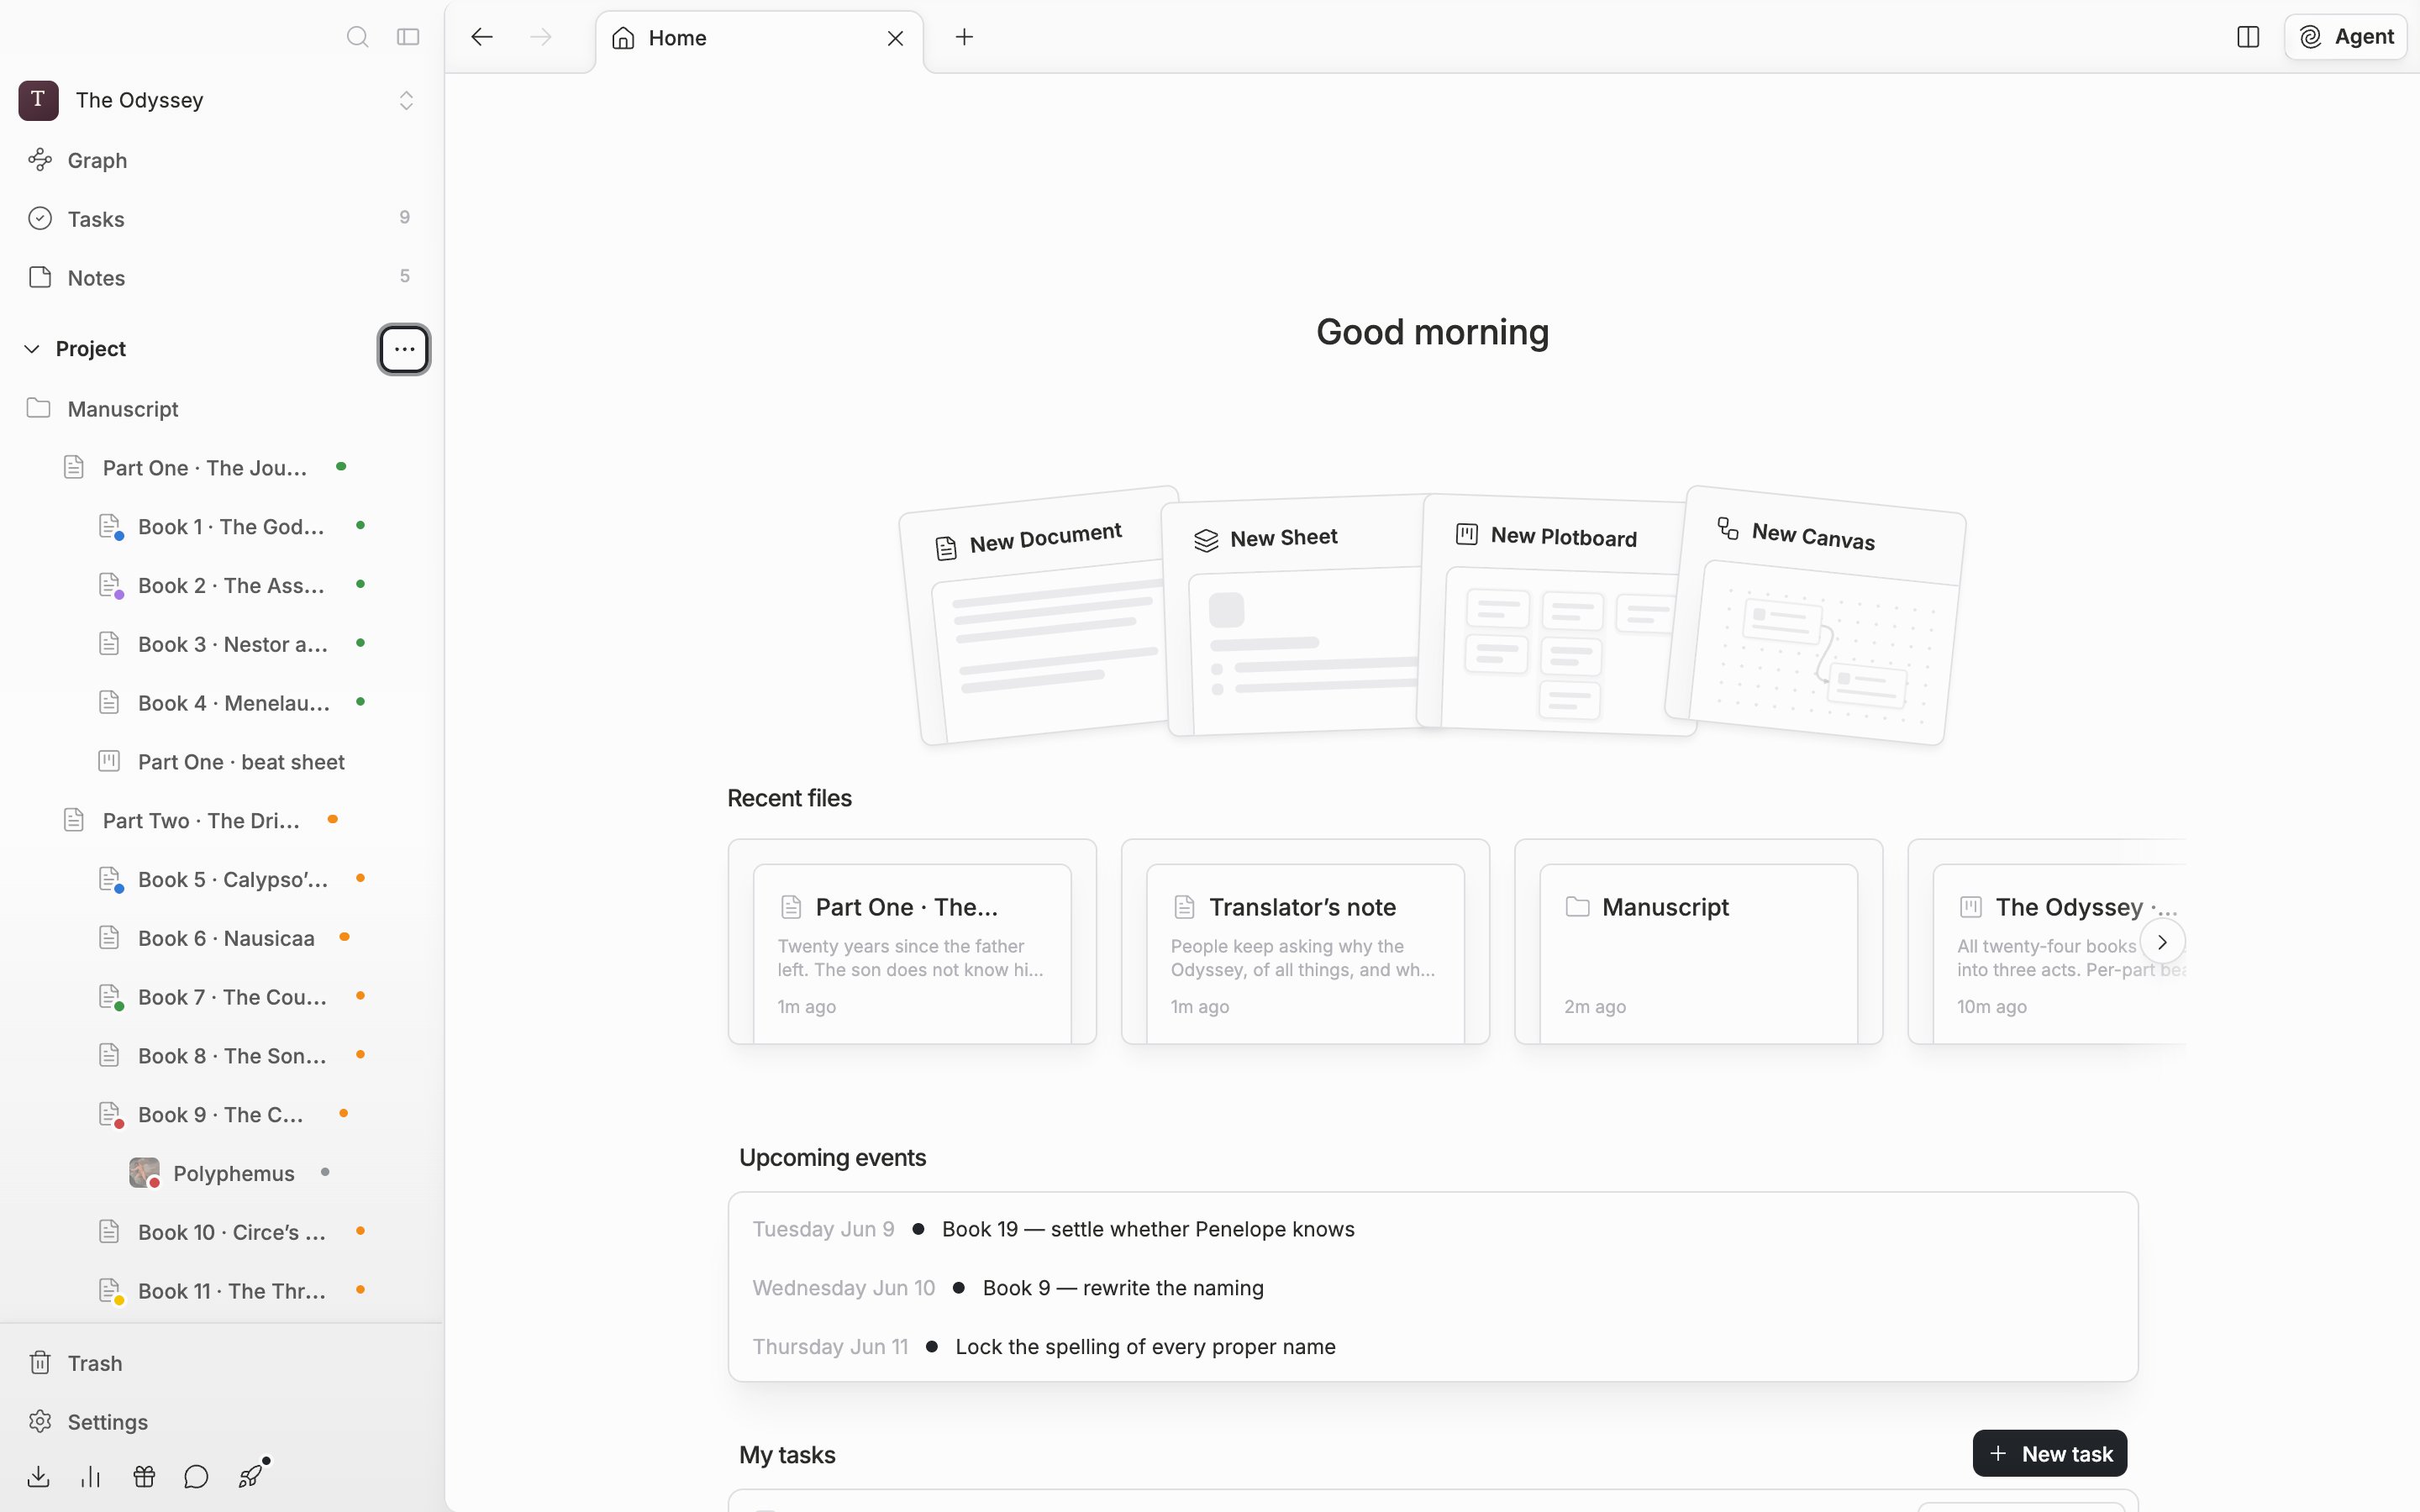Go back with the left arrow
2420x1512 pixels.
pos(482,37)
